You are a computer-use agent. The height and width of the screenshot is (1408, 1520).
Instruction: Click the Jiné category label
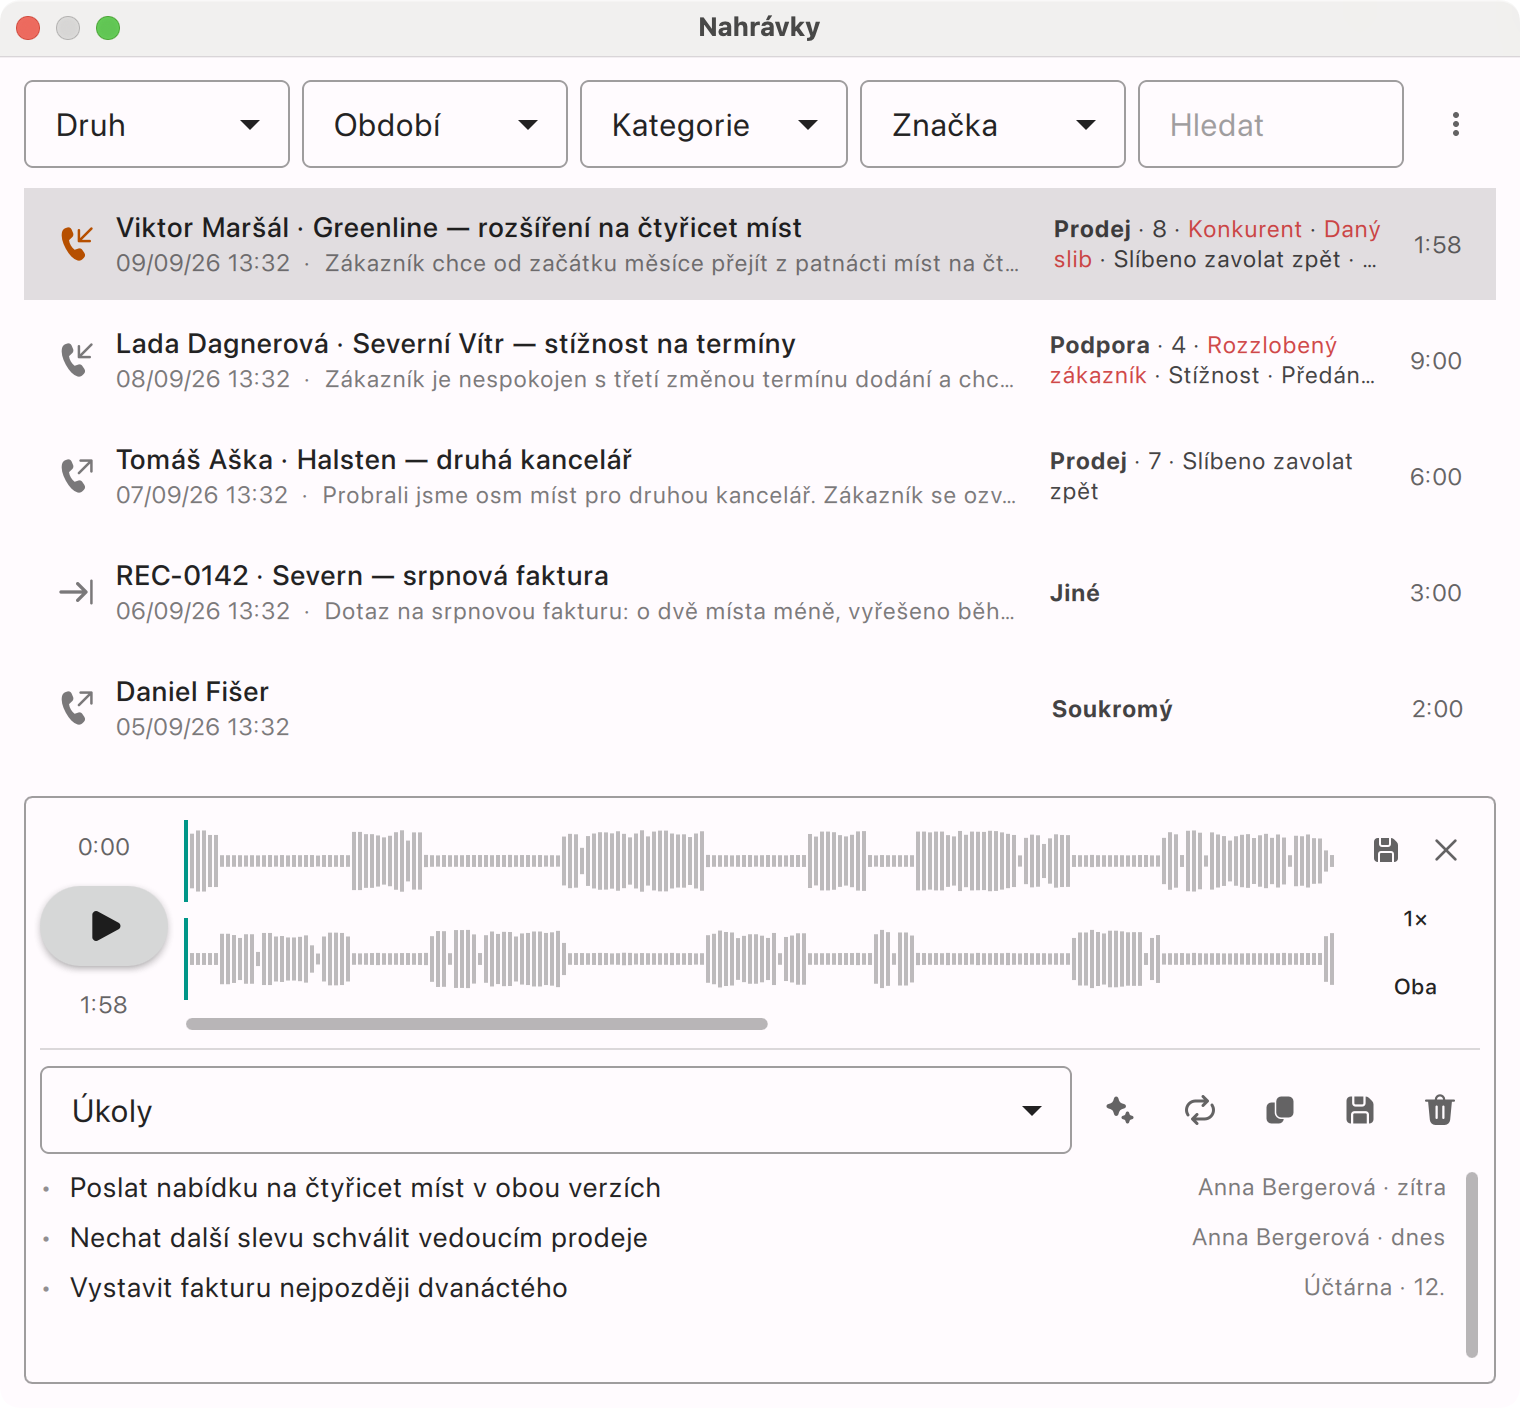(x=1075, y=593)
